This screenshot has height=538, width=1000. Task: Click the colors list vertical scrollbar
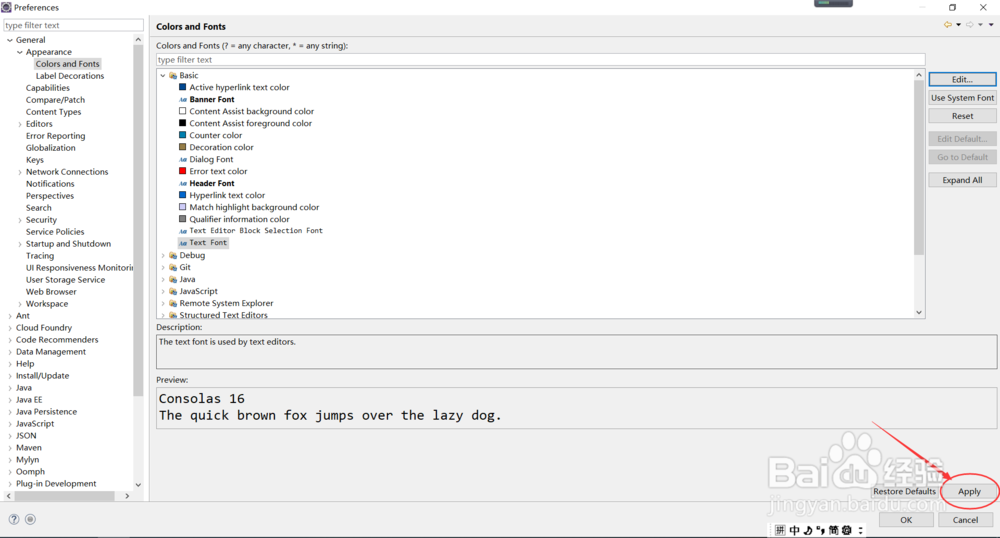point(918,167)
